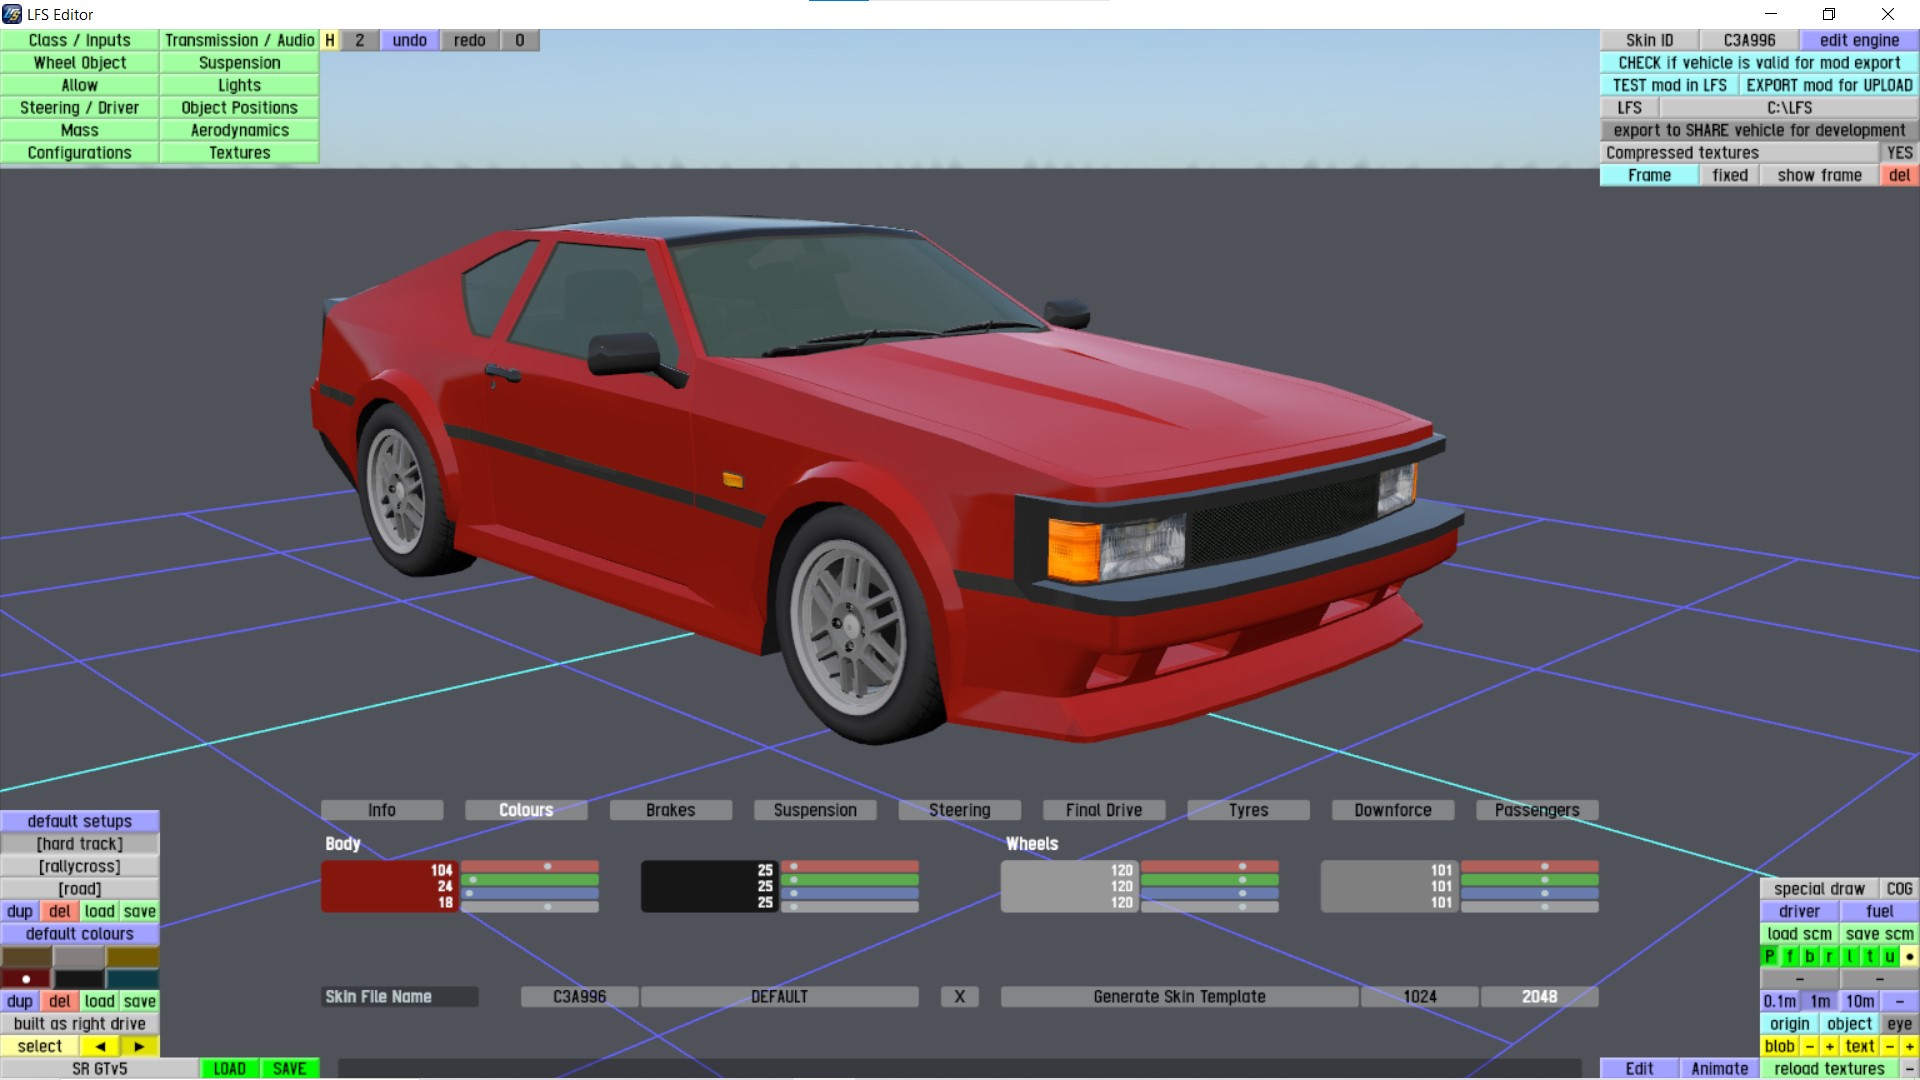Click the P view button in the green row

pyautogui.click(x=1769, y=956)
